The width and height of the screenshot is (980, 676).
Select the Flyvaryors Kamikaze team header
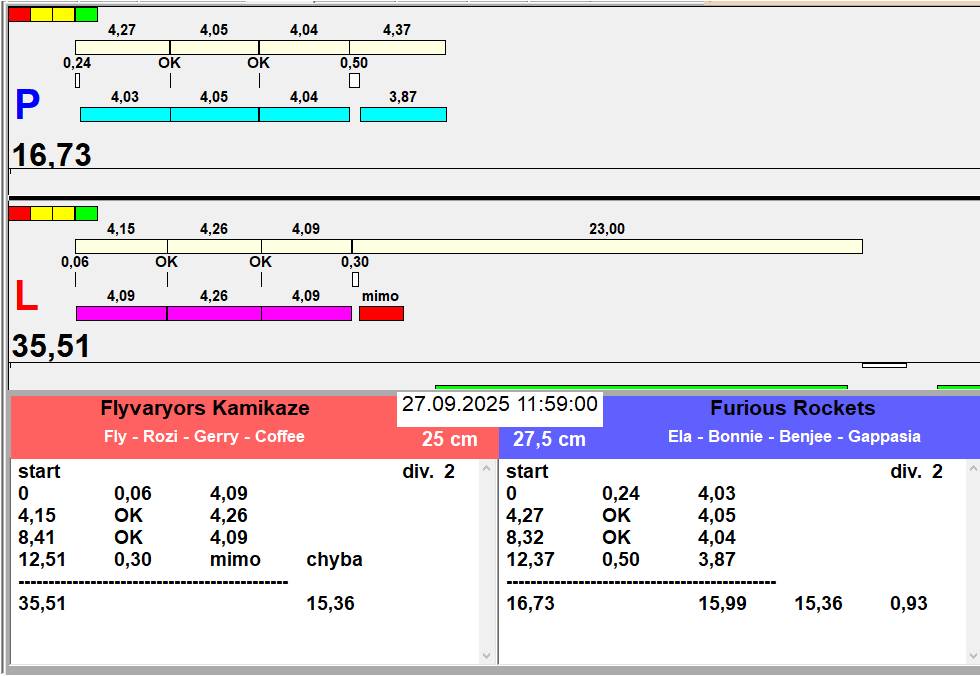pos(205,408)
